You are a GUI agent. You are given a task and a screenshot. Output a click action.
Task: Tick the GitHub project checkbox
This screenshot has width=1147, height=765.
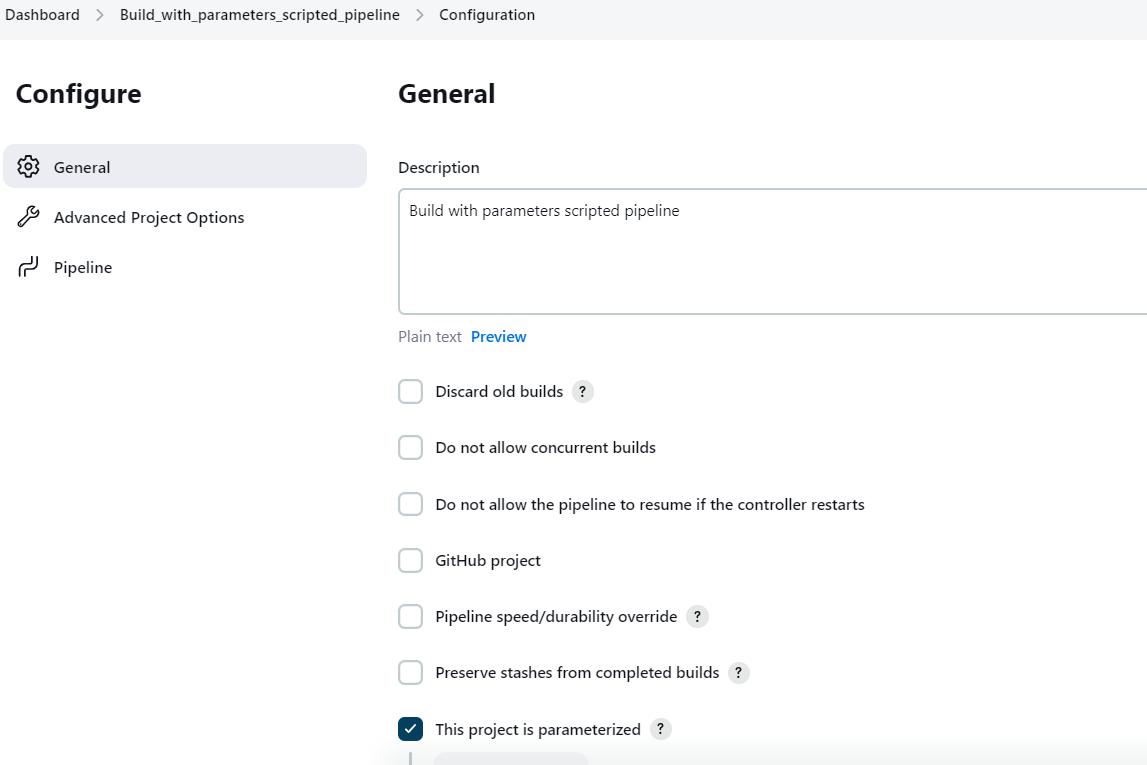point(411,560)
